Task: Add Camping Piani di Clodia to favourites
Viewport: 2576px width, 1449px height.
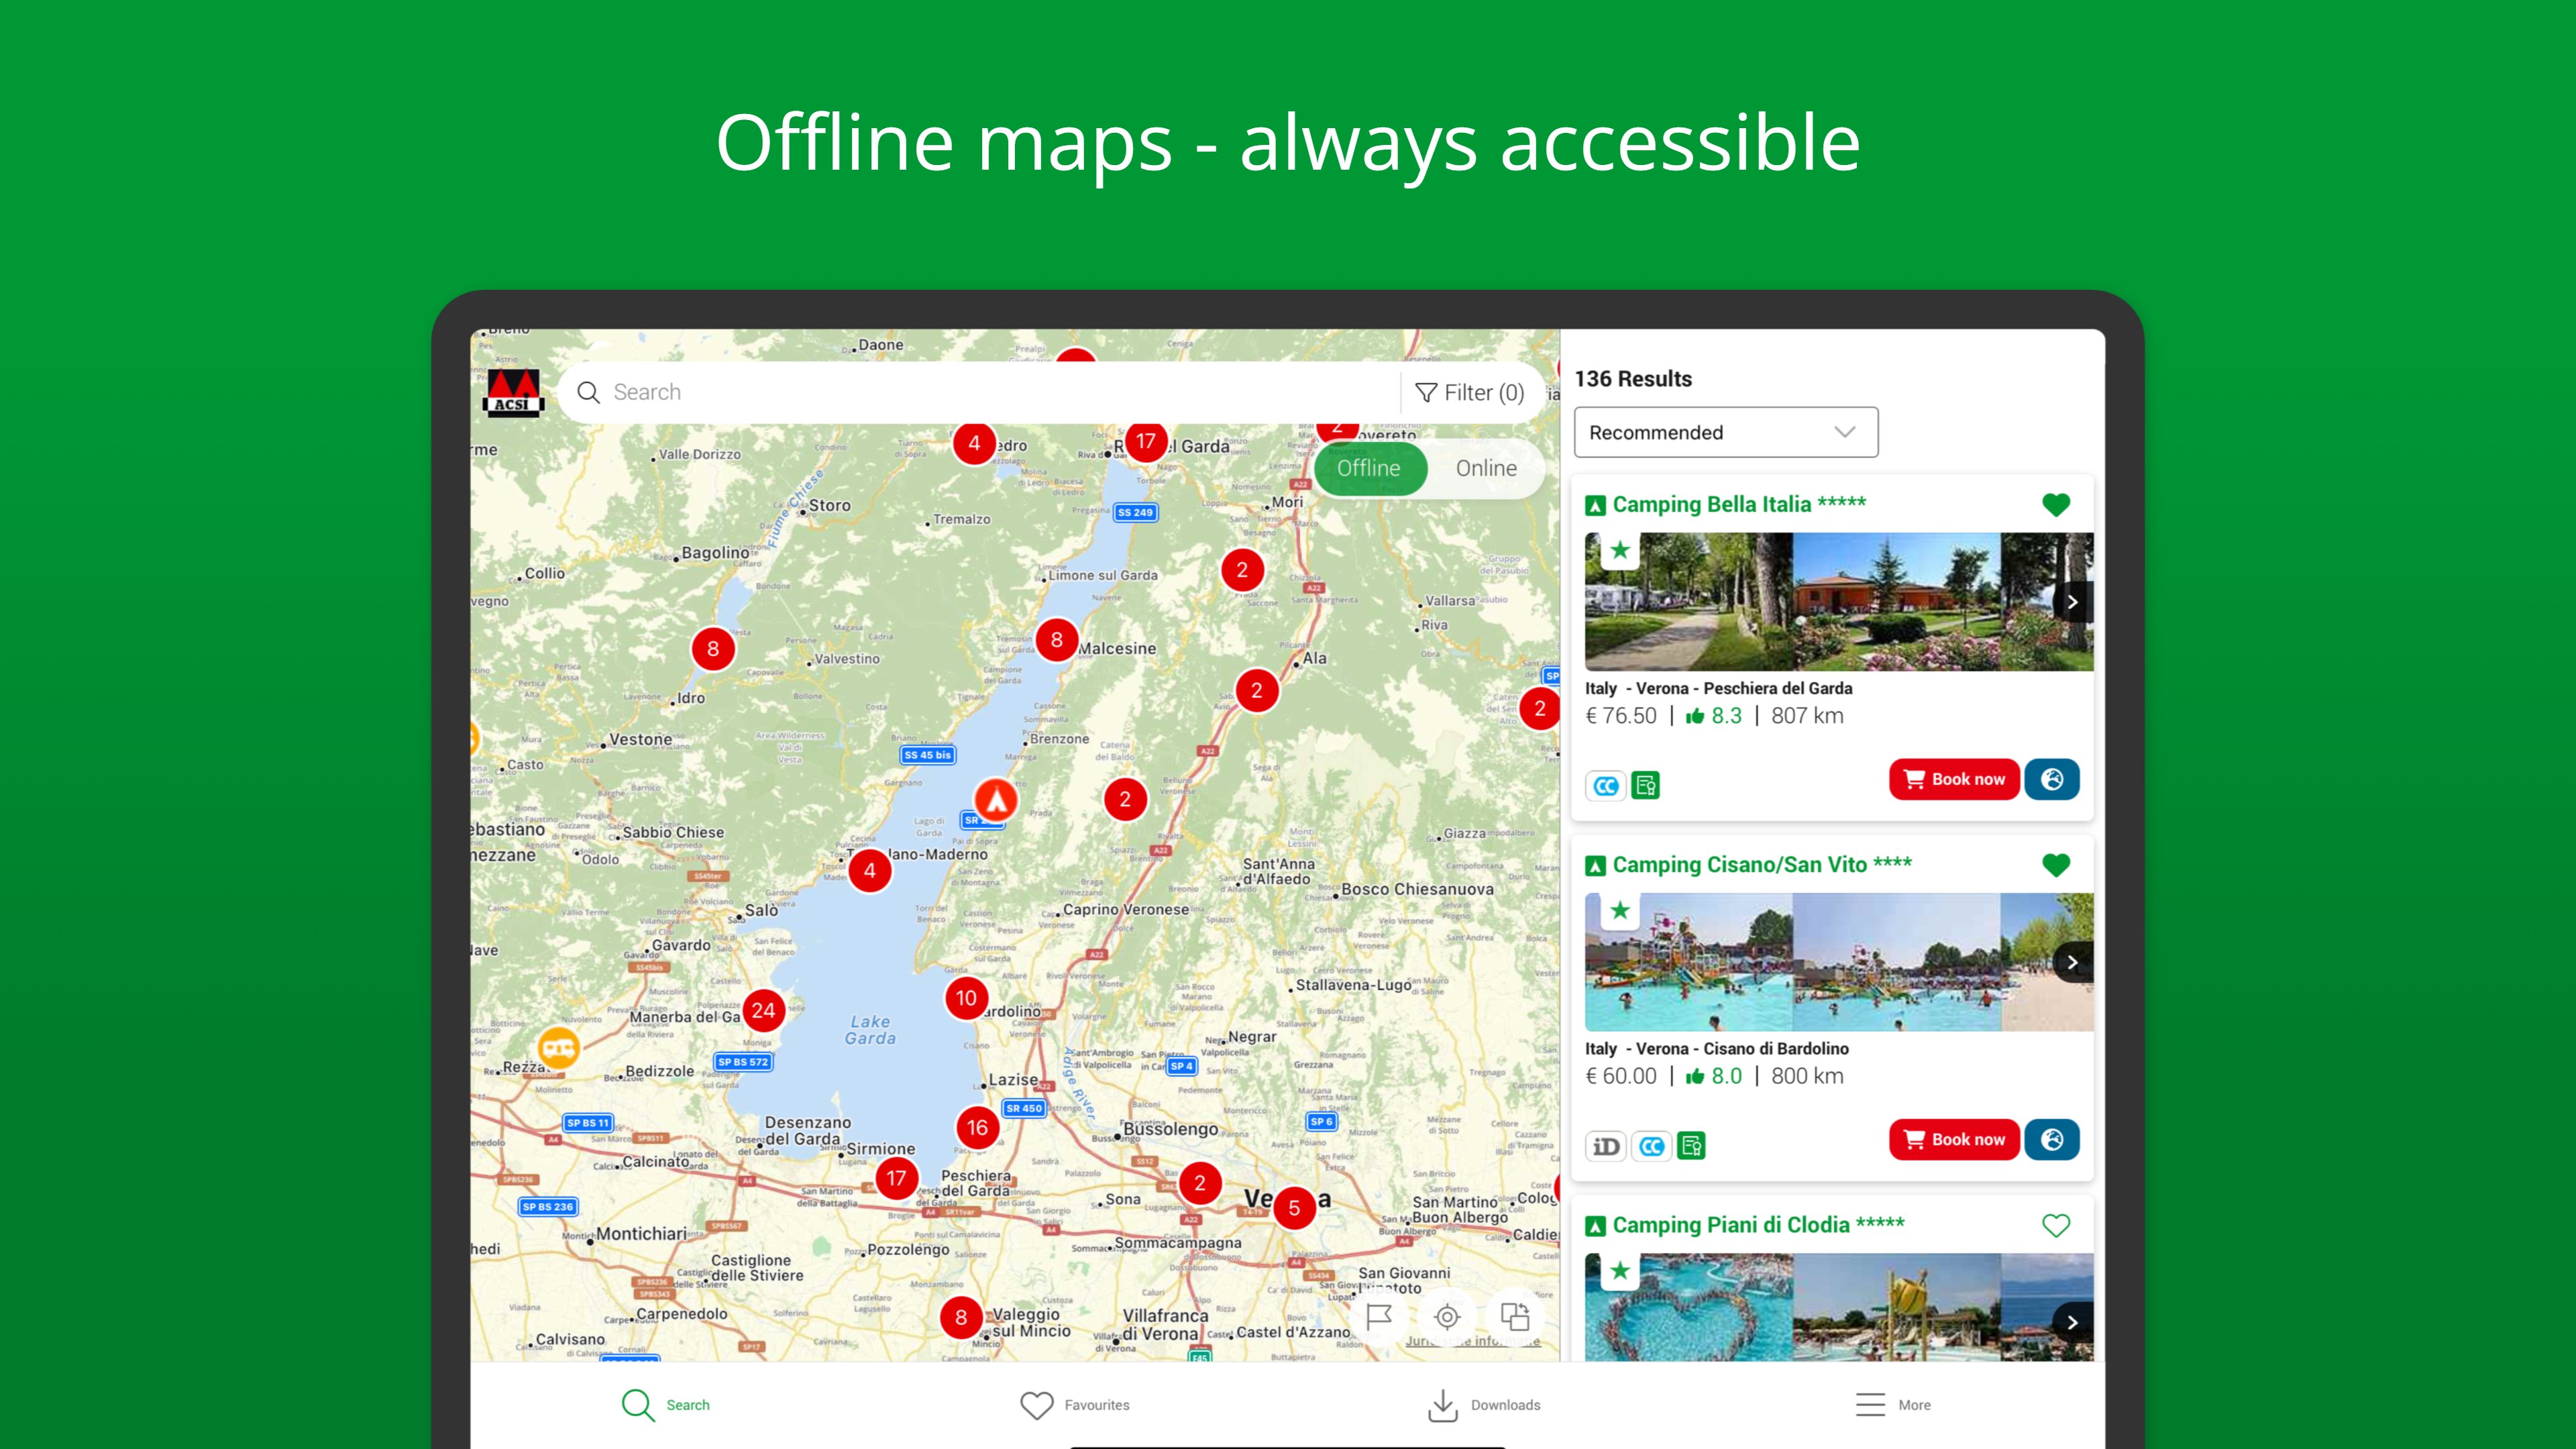Action: [2055, 1225]
